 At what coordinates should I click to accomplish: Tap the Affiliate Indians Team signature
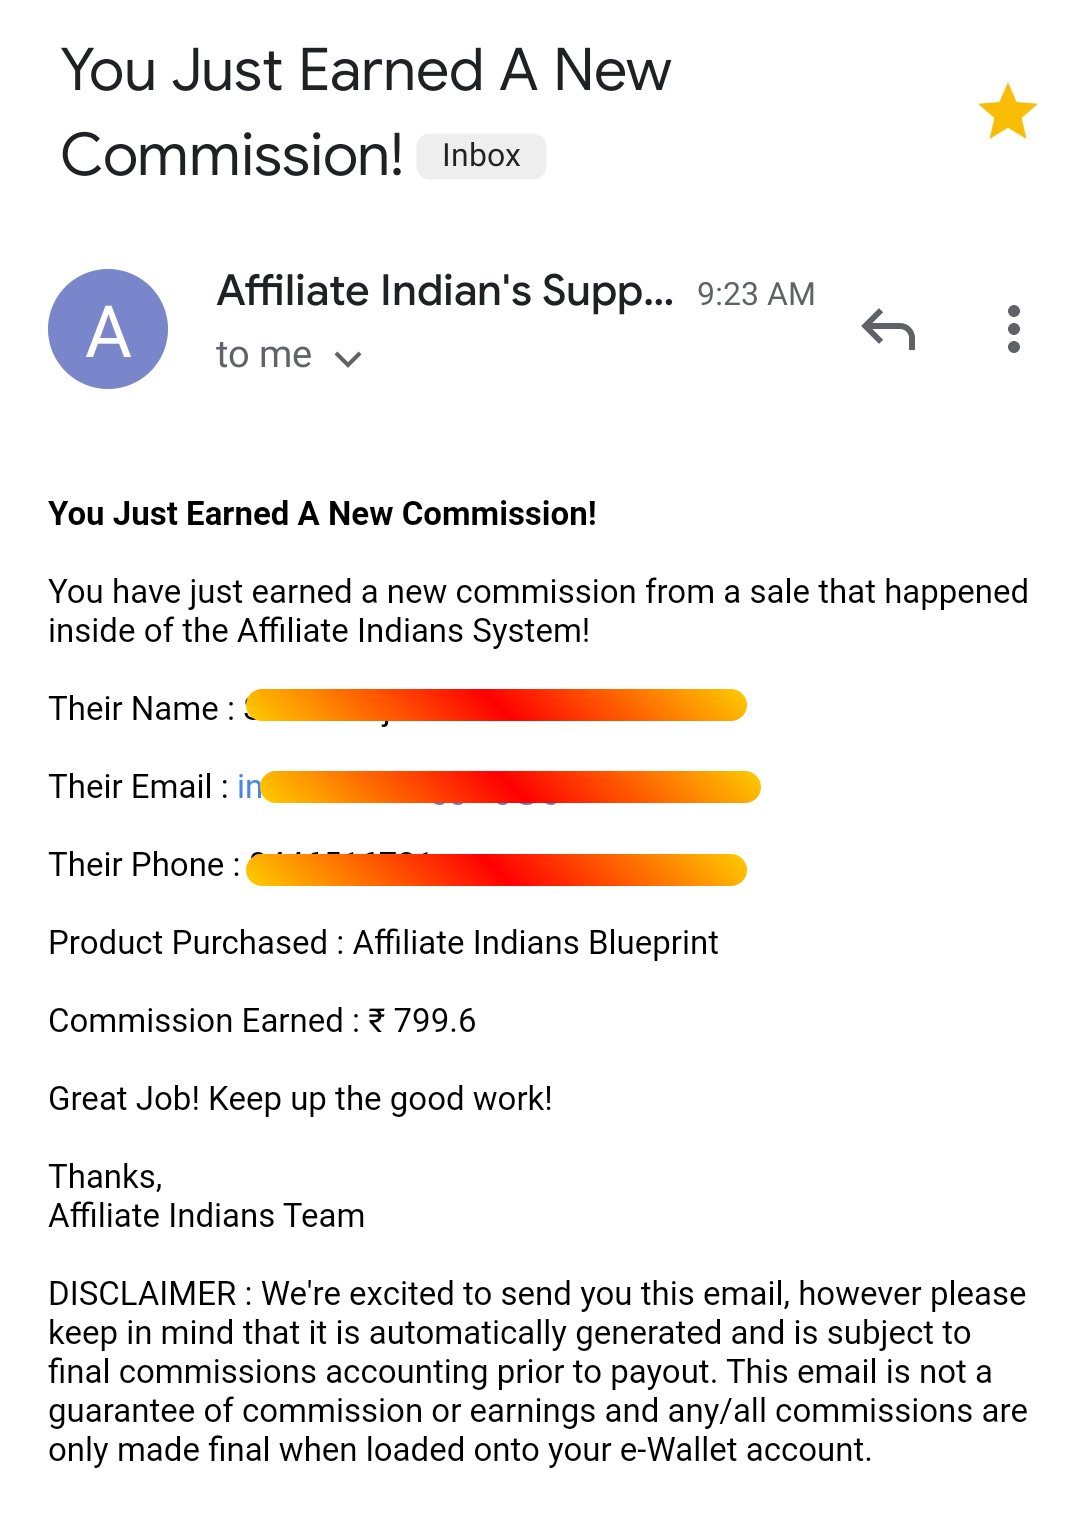point(206,1216)
